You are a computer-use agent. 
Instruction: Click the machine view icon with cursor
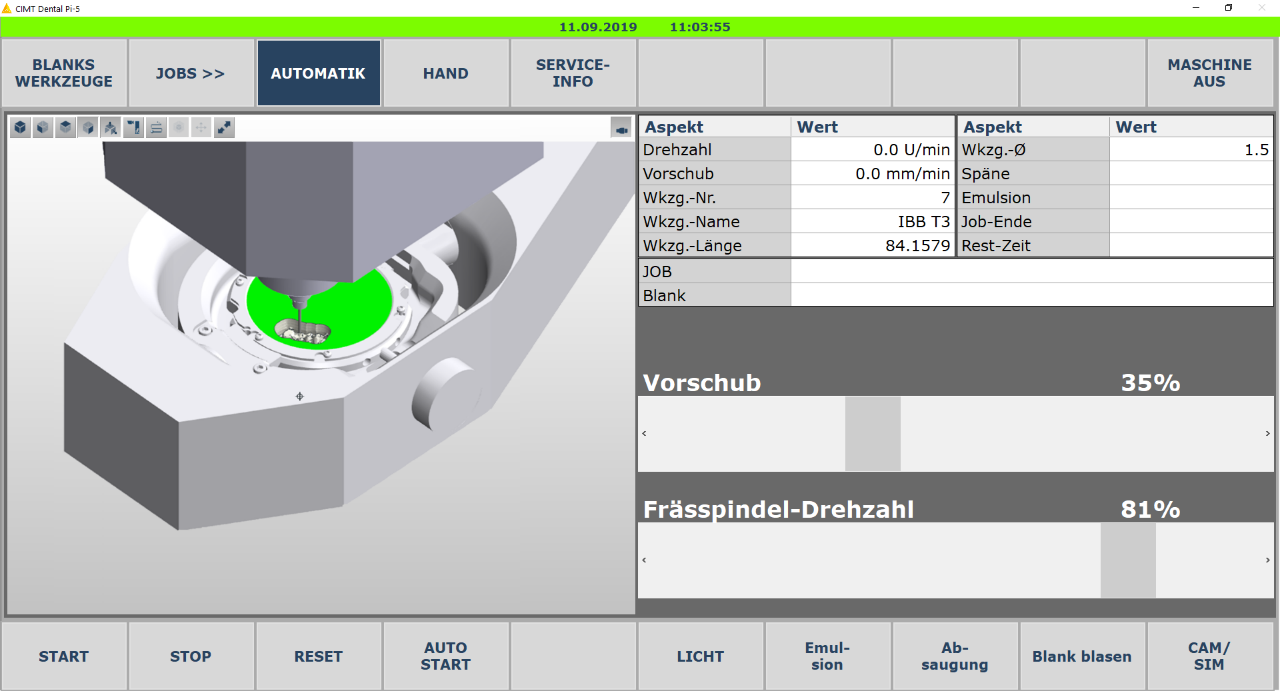(110, 128)
